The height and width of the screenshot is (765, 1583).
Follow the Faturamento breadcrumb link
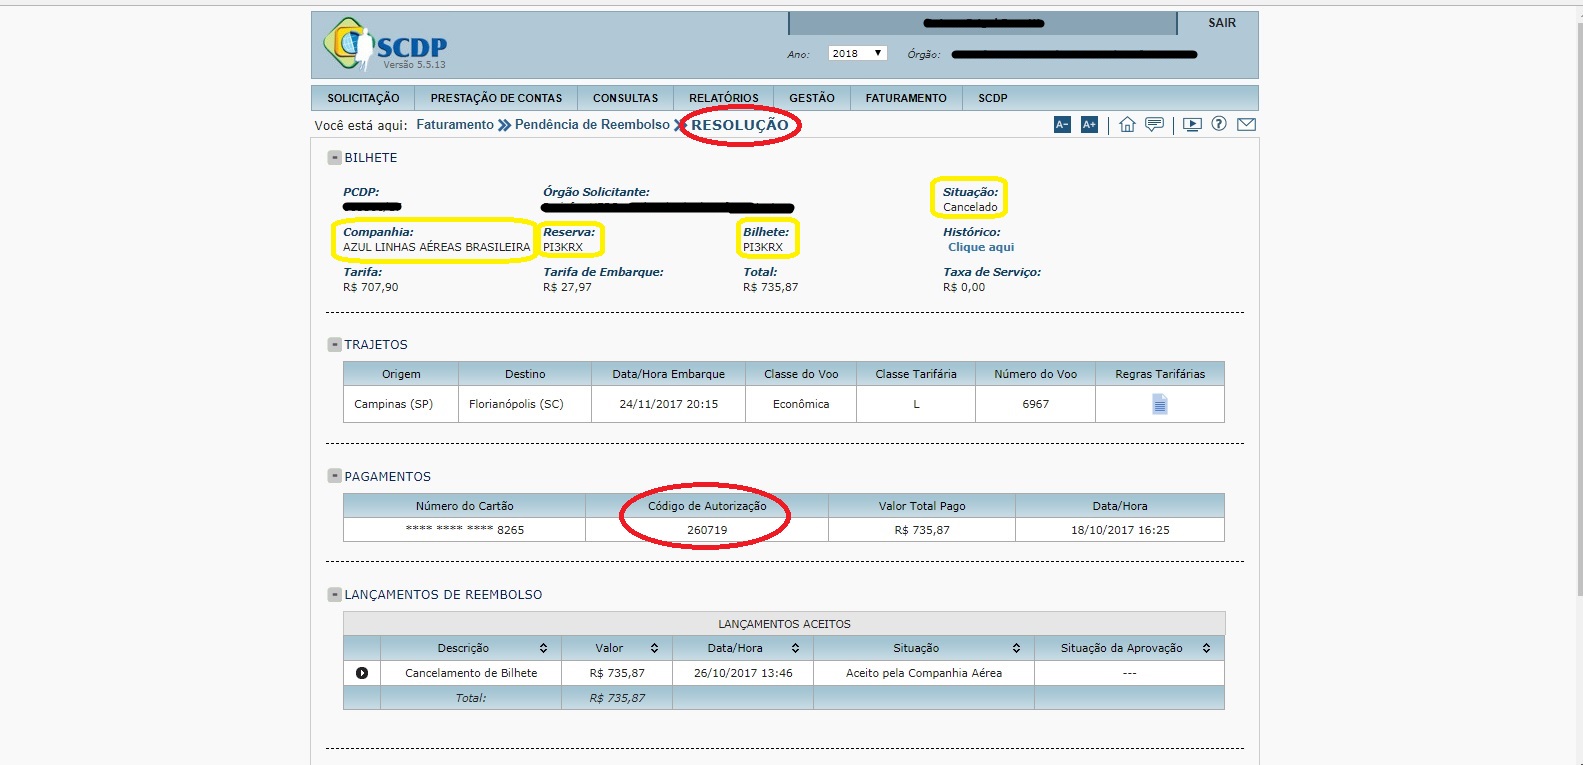coord(455,125)
